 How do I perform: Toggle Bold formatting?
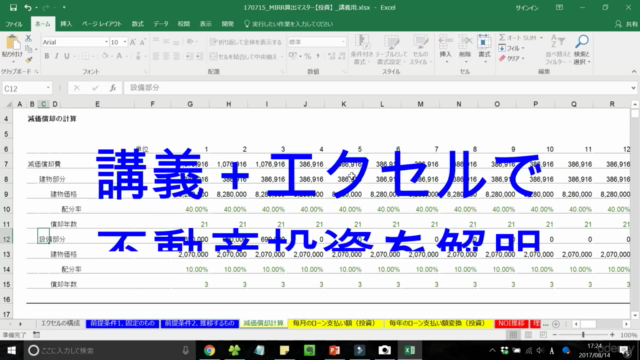[47, 56]
